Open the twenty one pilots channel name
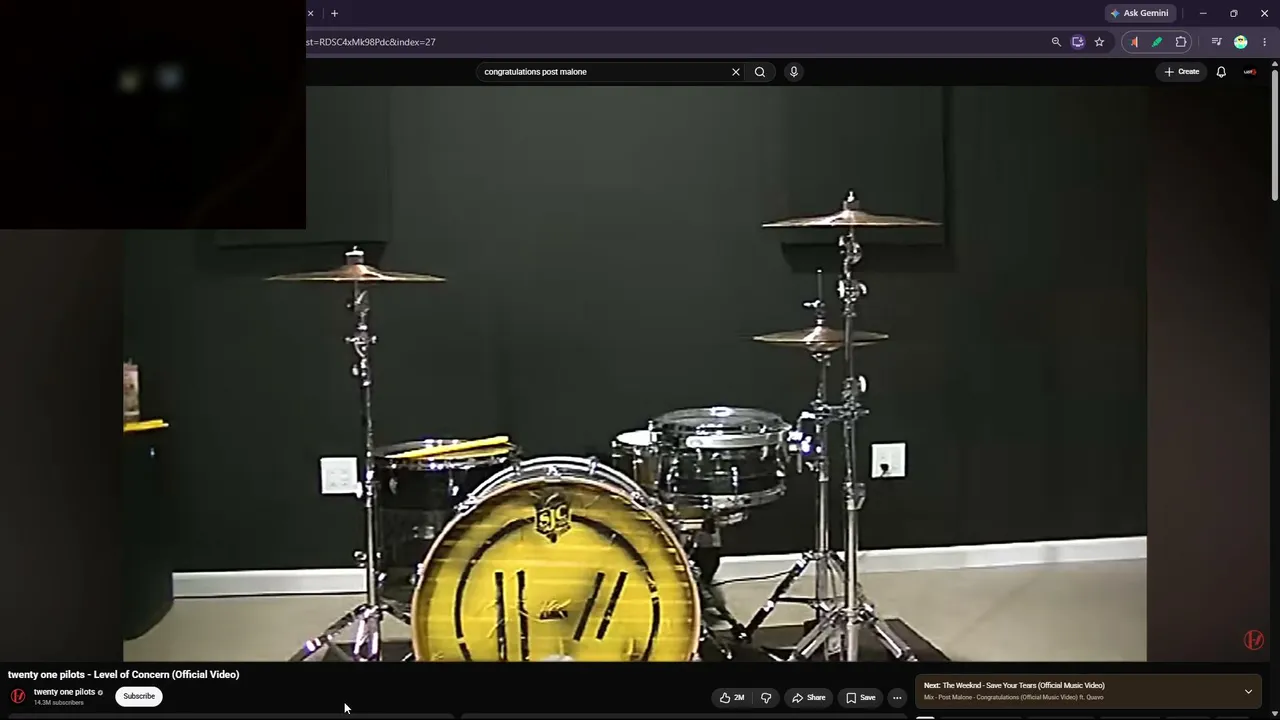This screenshot has height=720, width=1280. point(64,692)
